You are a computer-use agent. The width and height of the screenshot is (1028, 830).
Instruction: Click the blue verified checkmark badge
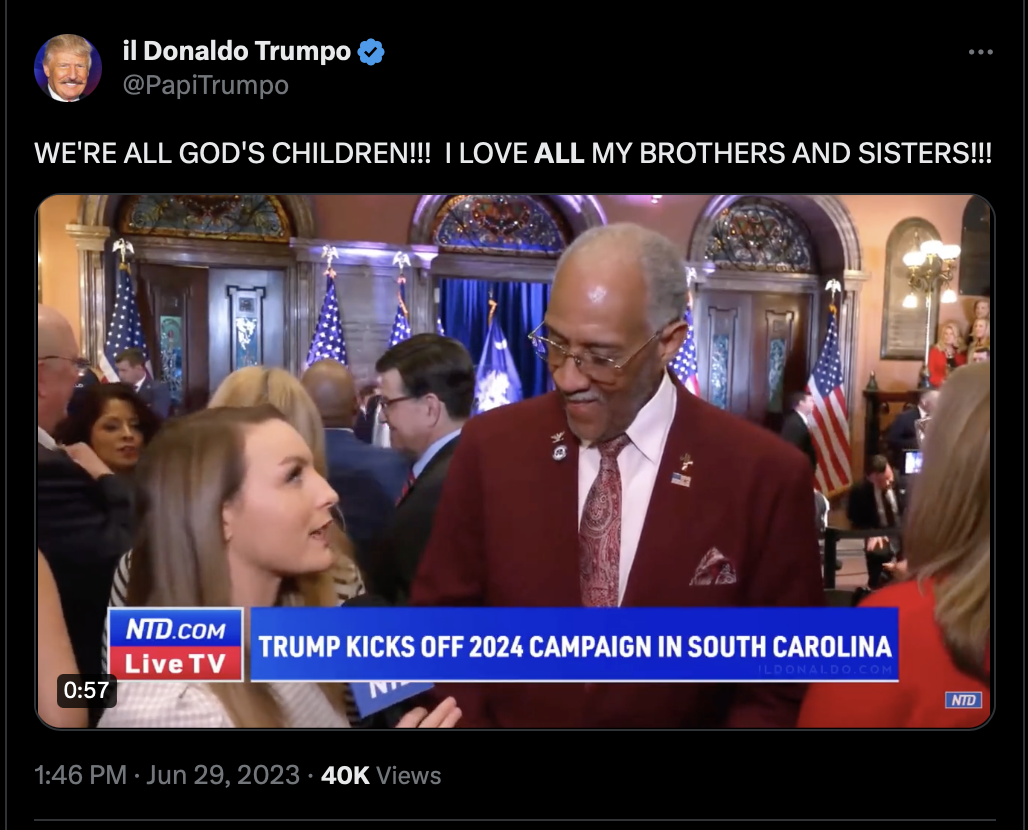coord(371,52)
